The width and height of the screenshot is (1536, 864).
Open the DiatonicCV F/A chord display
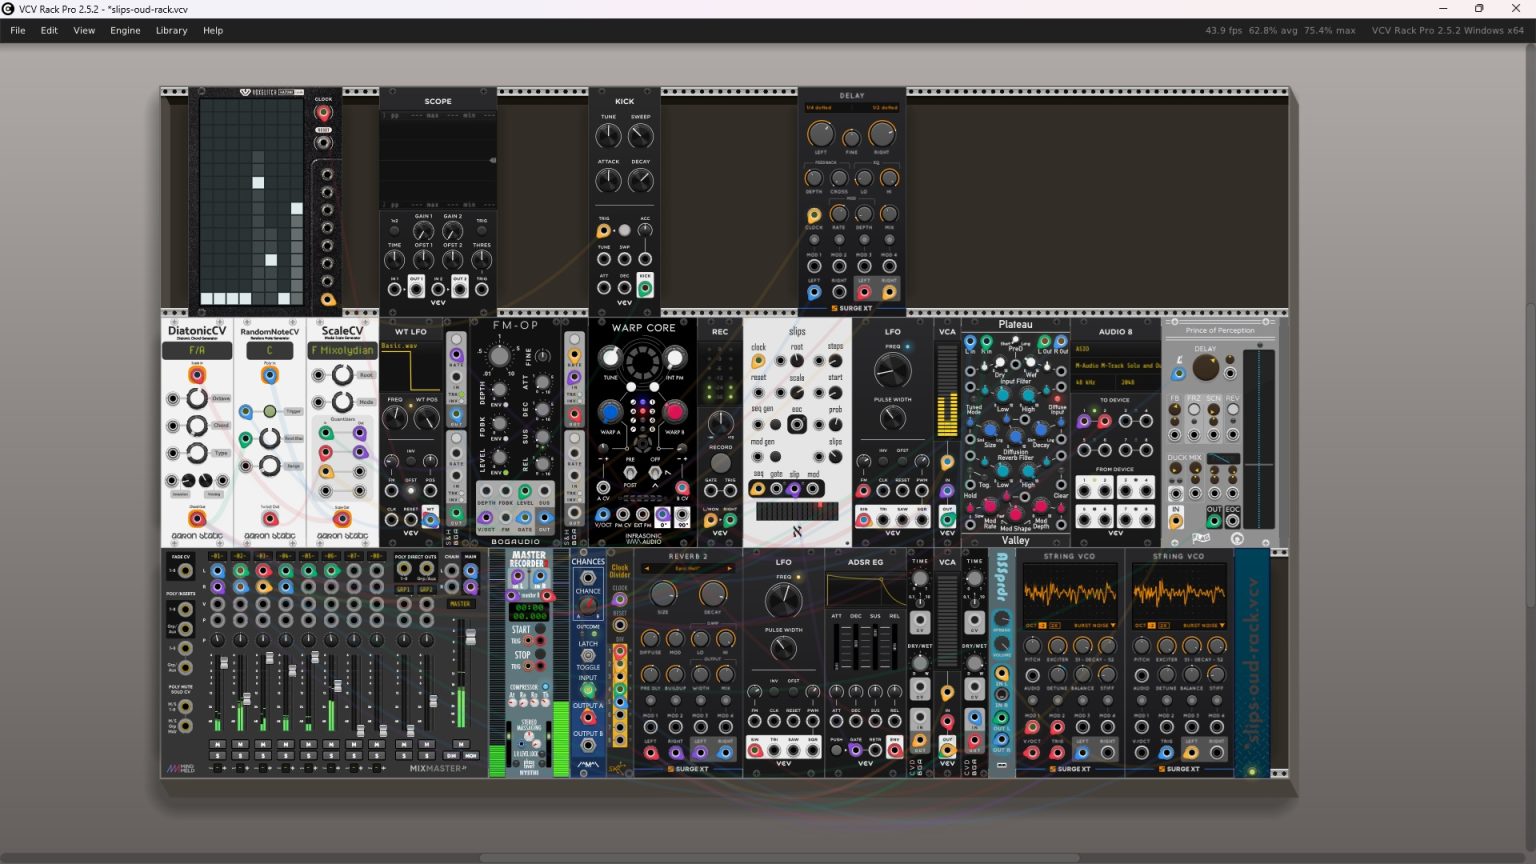197,351
